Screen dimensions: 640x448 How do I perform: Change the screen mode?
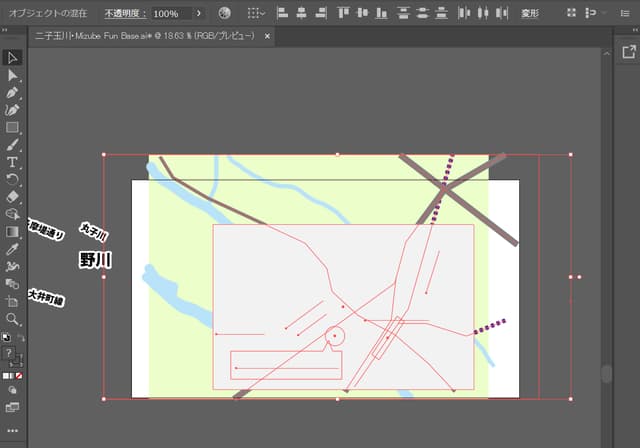tap(12, 407)
